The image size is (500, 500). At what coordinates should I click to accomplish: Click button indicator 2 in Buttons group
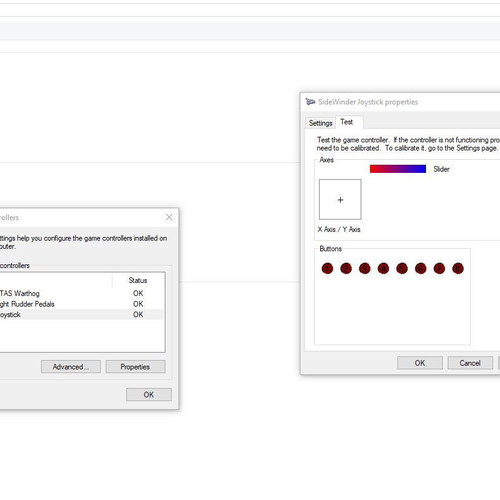(346, 268)
